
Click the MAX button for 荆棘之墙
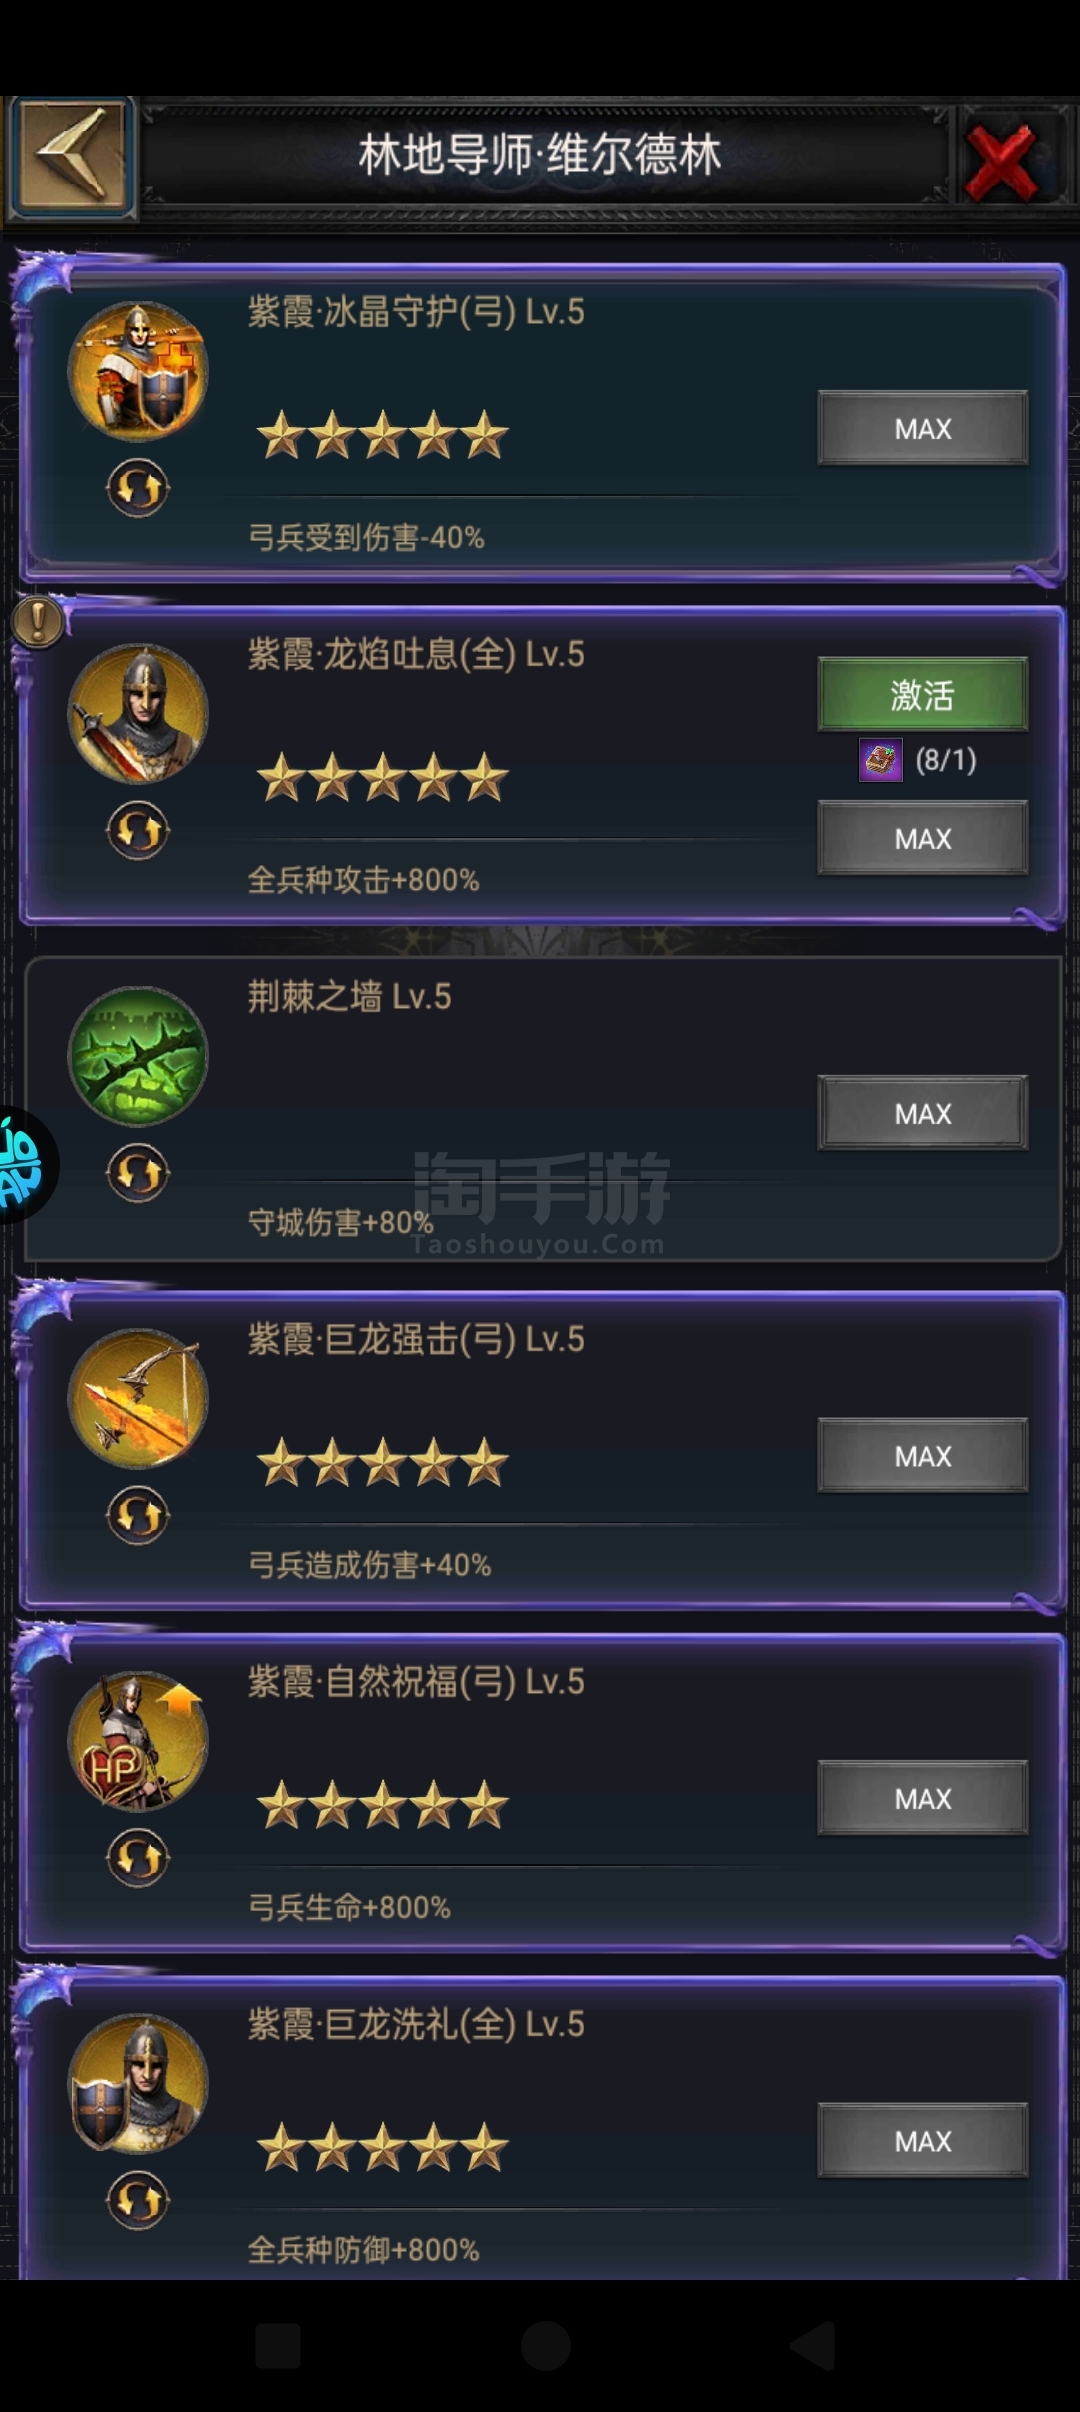coord(923,1113)
